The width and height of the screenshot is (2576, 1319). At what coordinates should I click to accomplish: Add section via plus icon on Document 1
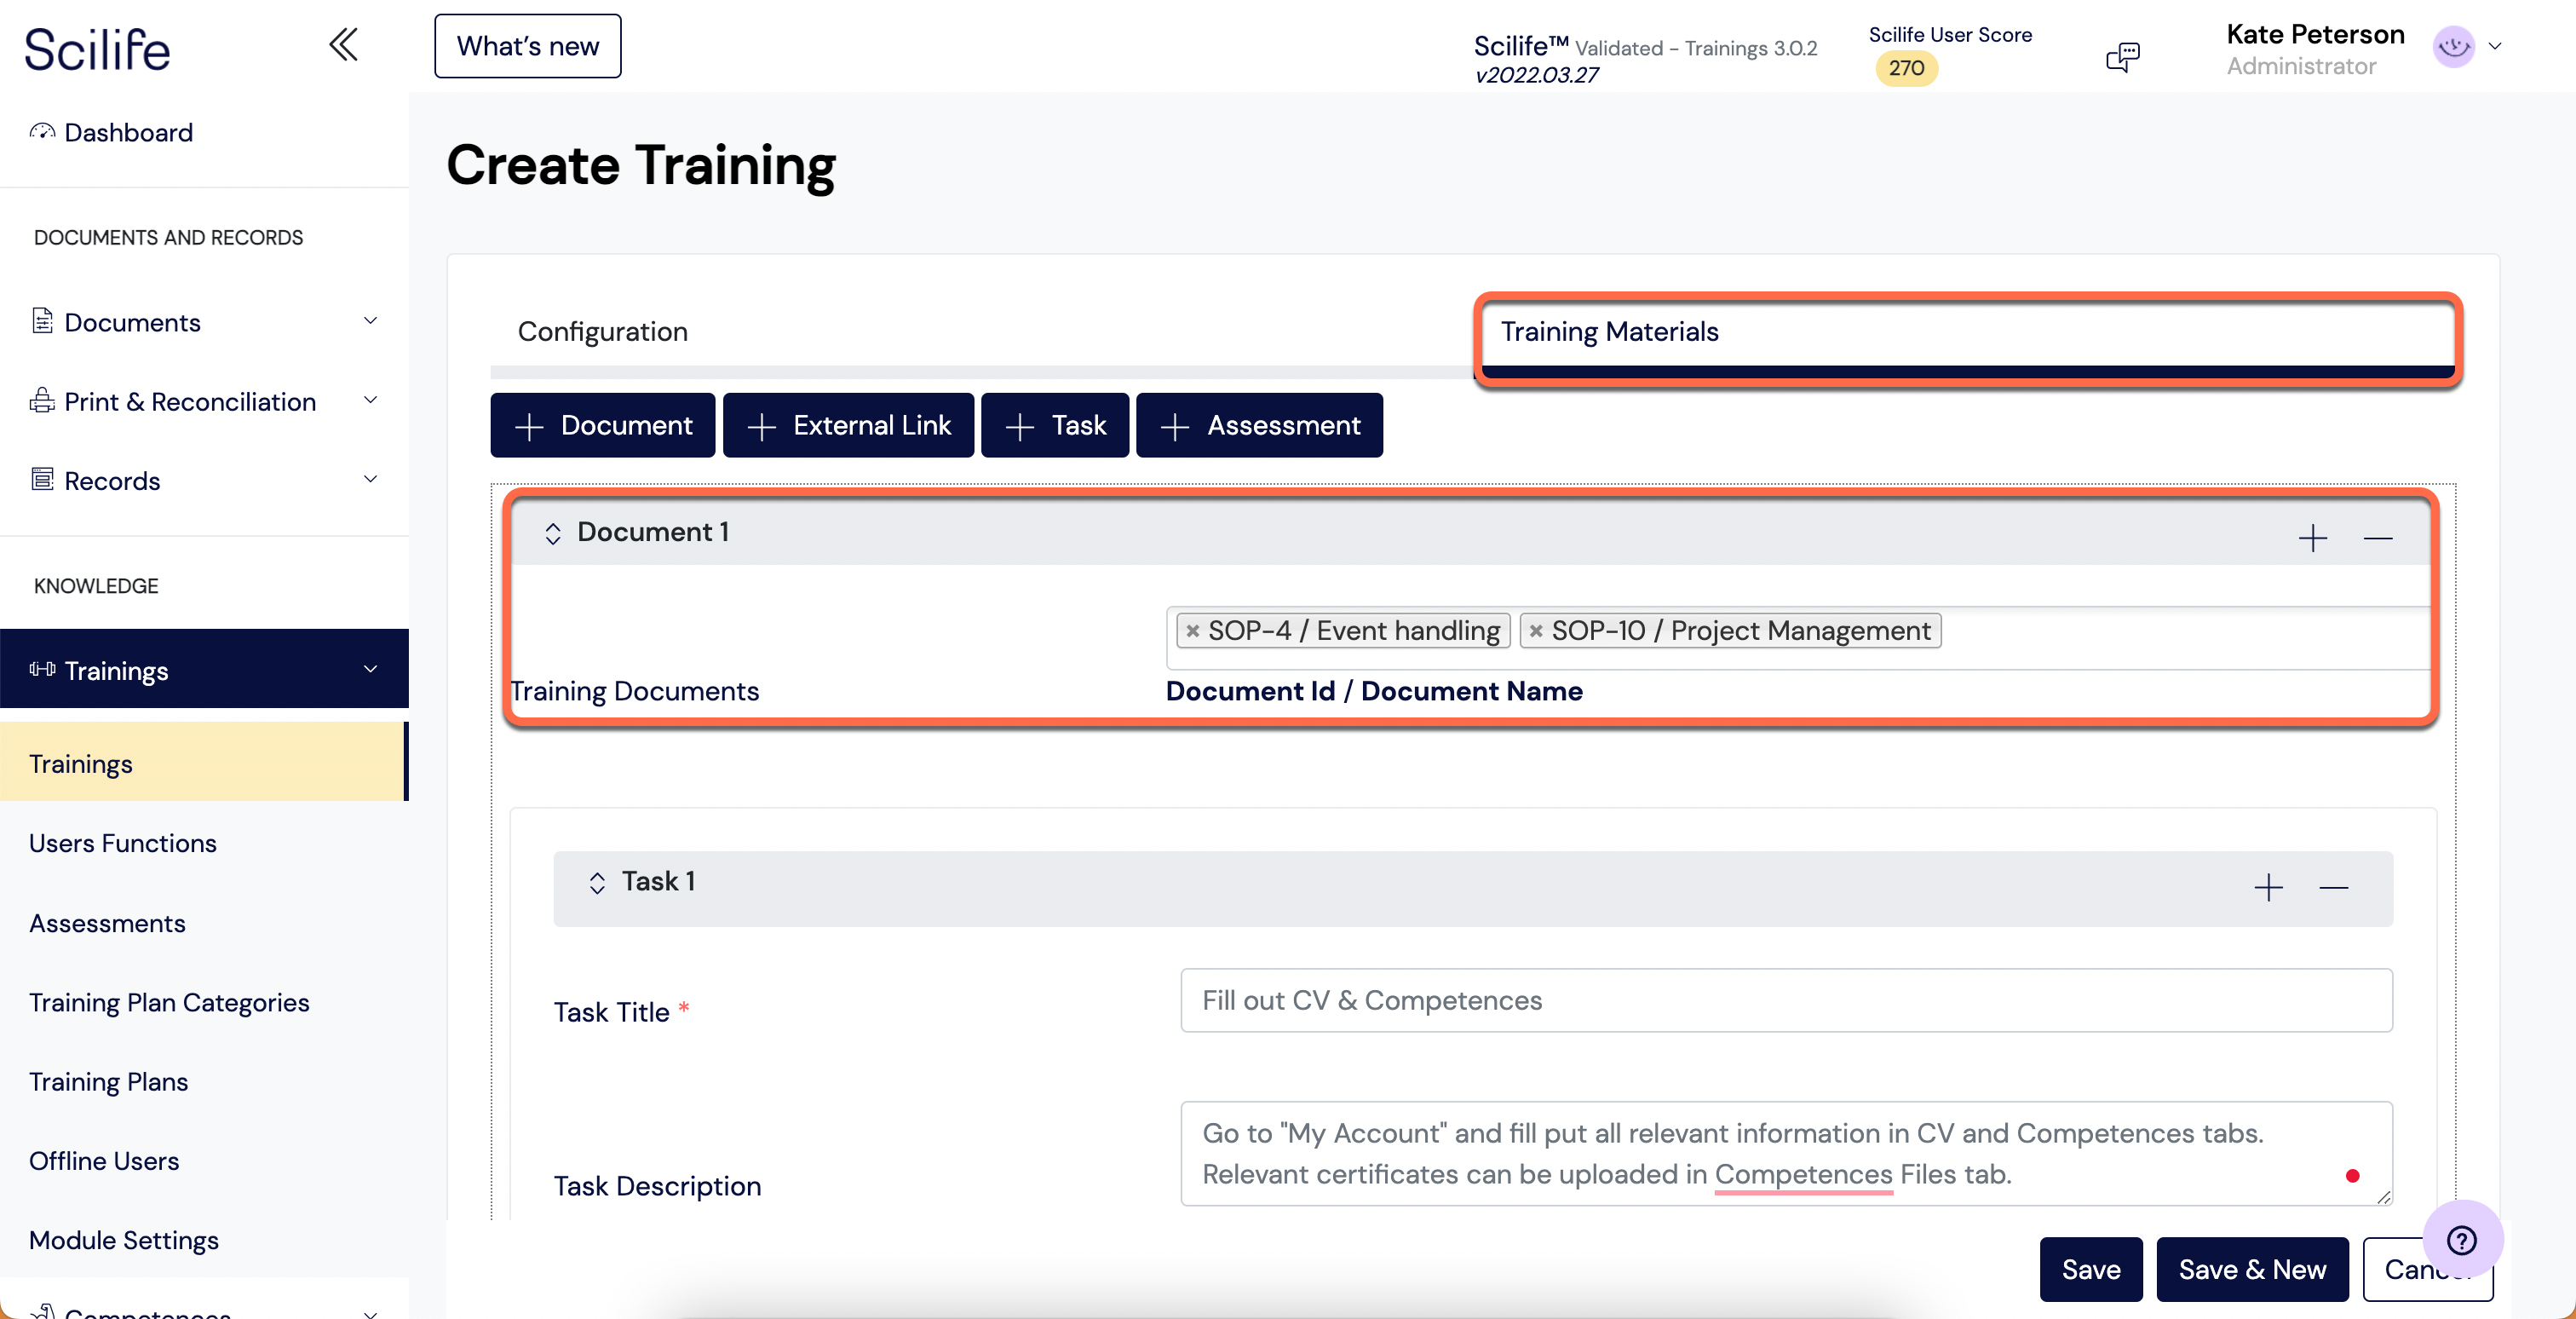(2312, 538)
